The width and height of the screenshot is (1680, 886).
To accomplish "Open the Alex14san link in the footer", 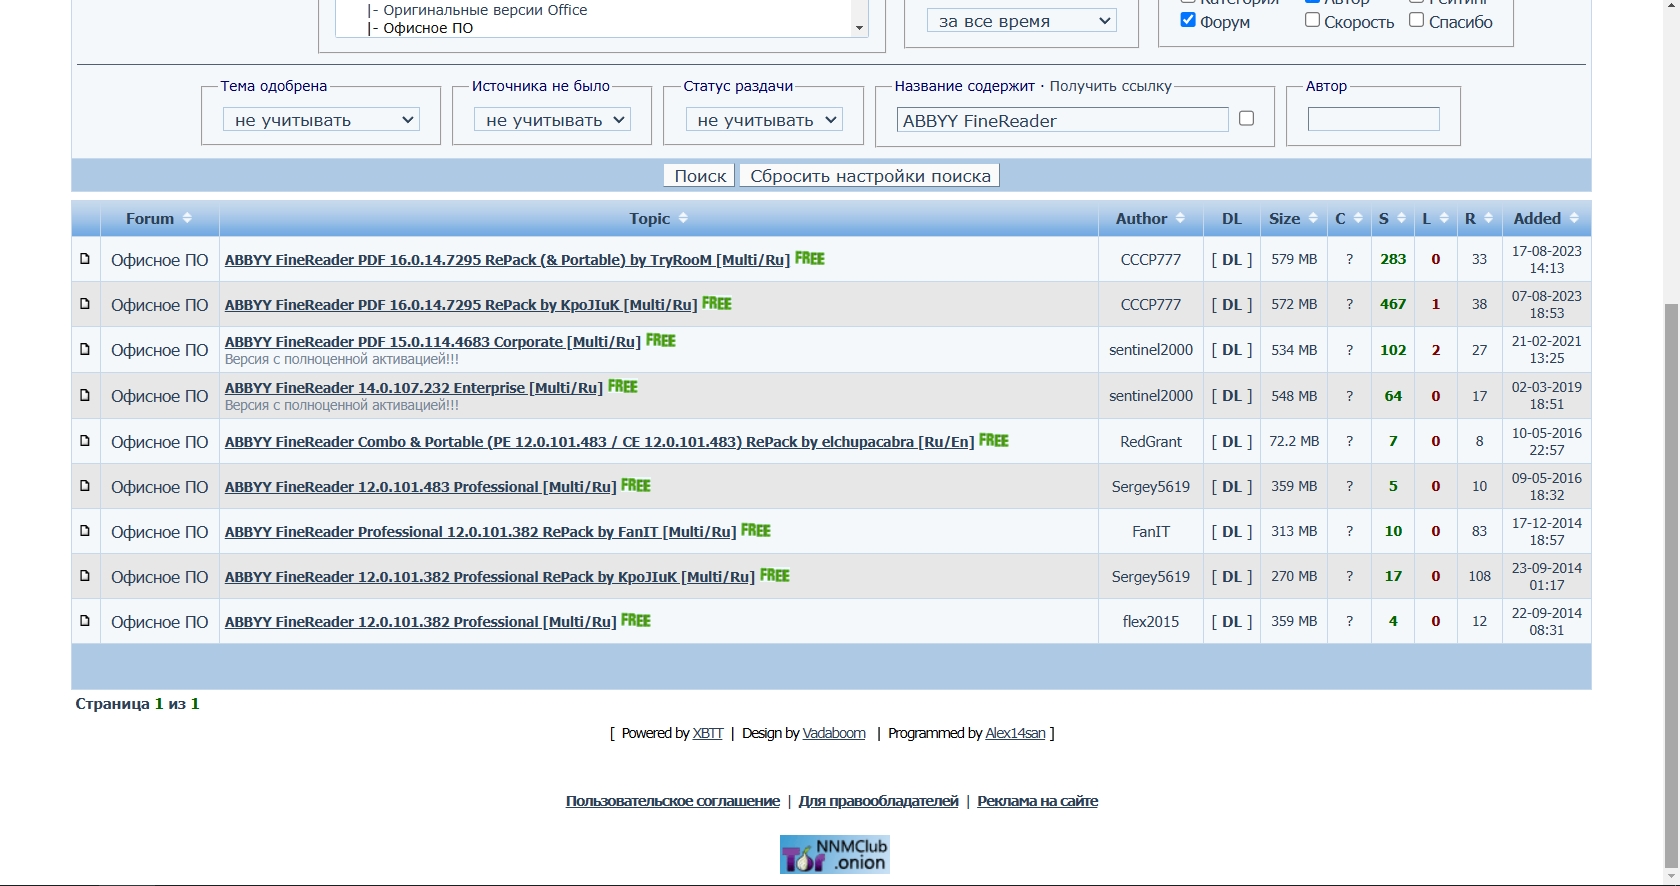I will pos(1015,733).
